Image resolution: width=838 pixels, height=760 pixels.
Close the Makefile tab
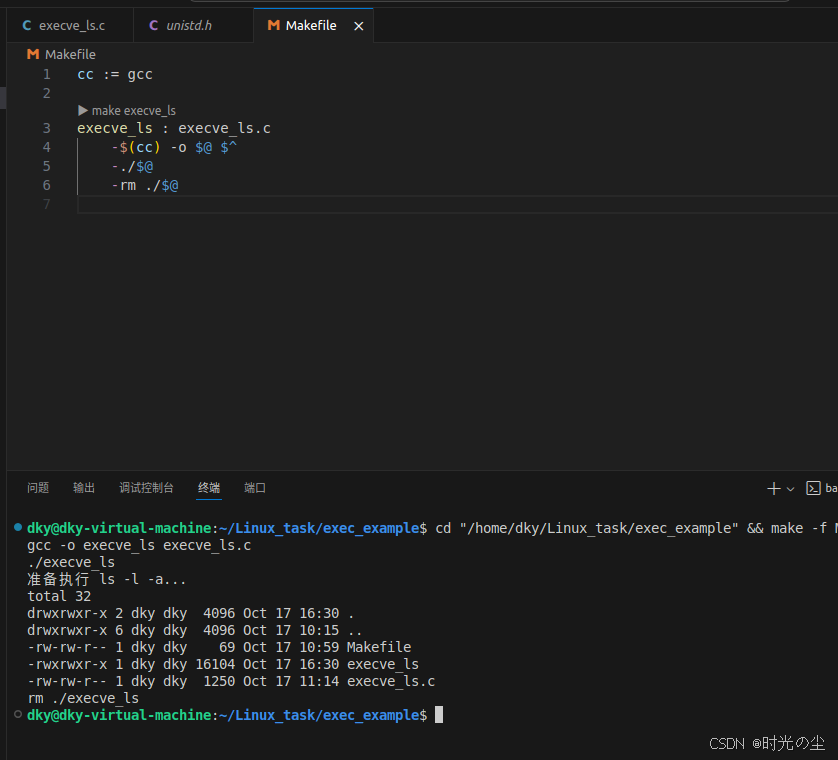pos(358,25)
